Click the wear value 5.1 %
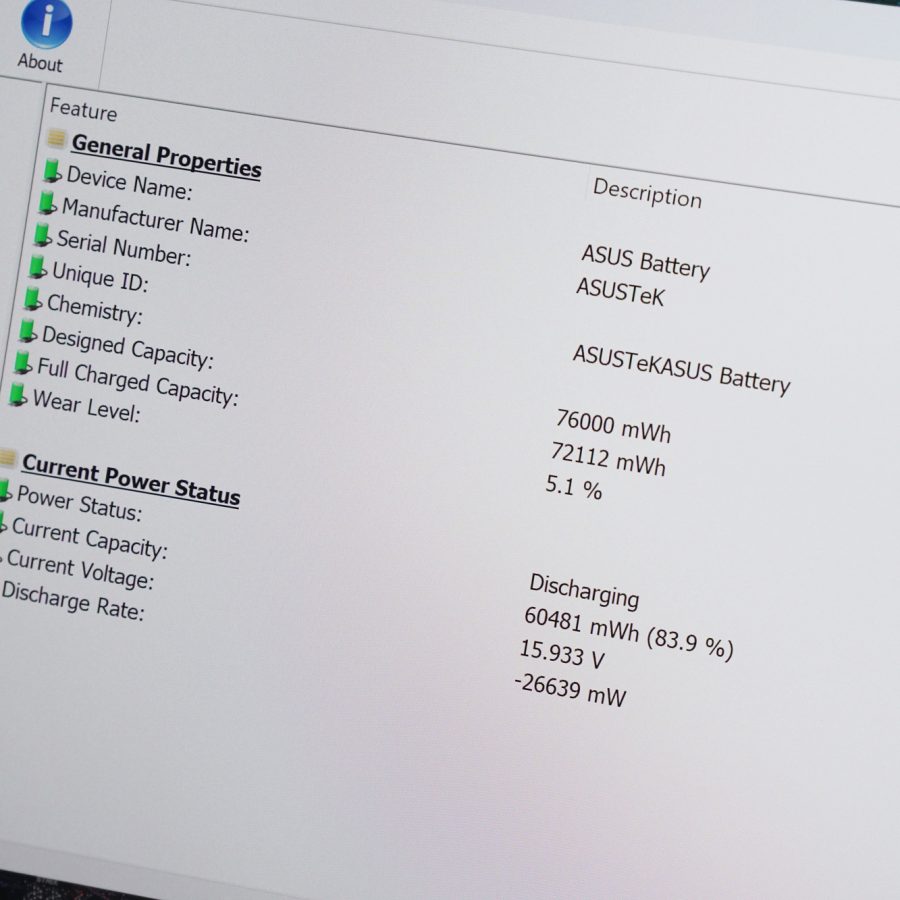Viewport: 900px width, 900px height. [573, 488]
